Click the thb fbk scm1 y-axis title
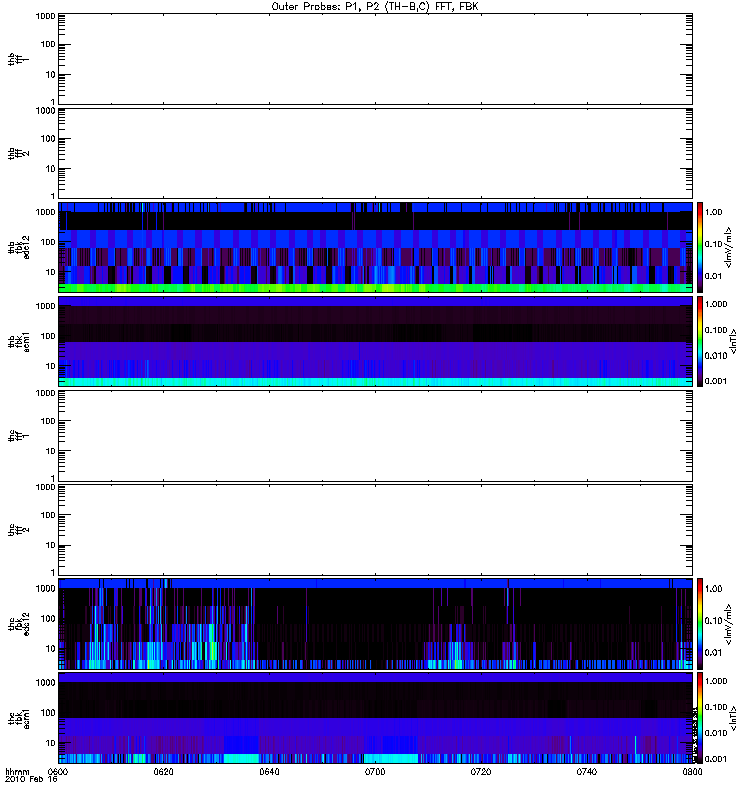 point(19,341)
